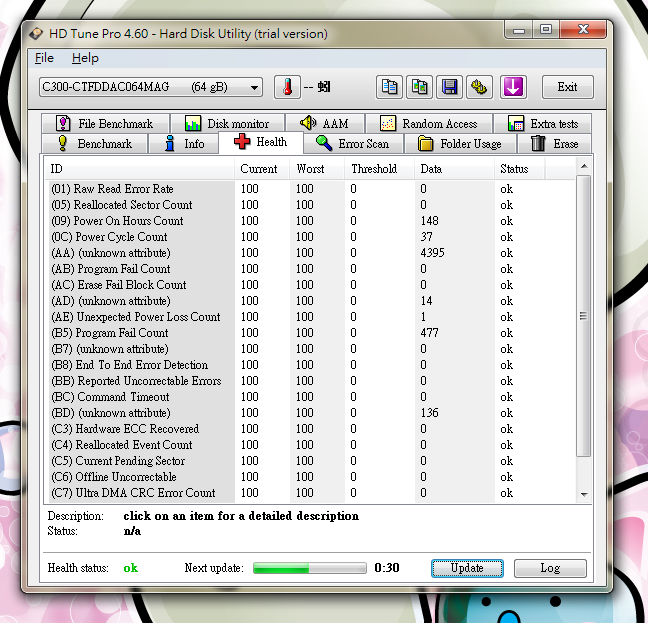This screenshot has height=623, width=648.
Task: Click the data value 477
Action: [x=429, y=333]
